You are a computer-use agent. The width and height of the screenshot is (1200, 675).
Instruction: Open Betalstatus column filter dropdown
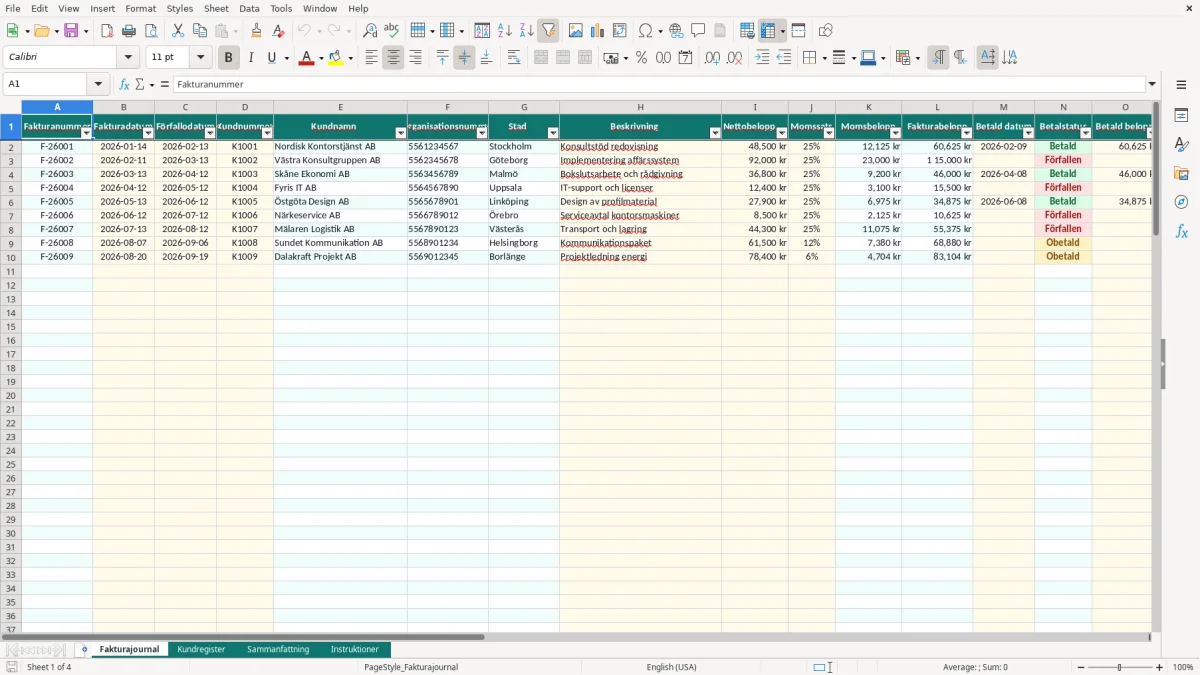(x=1086, y=133)
